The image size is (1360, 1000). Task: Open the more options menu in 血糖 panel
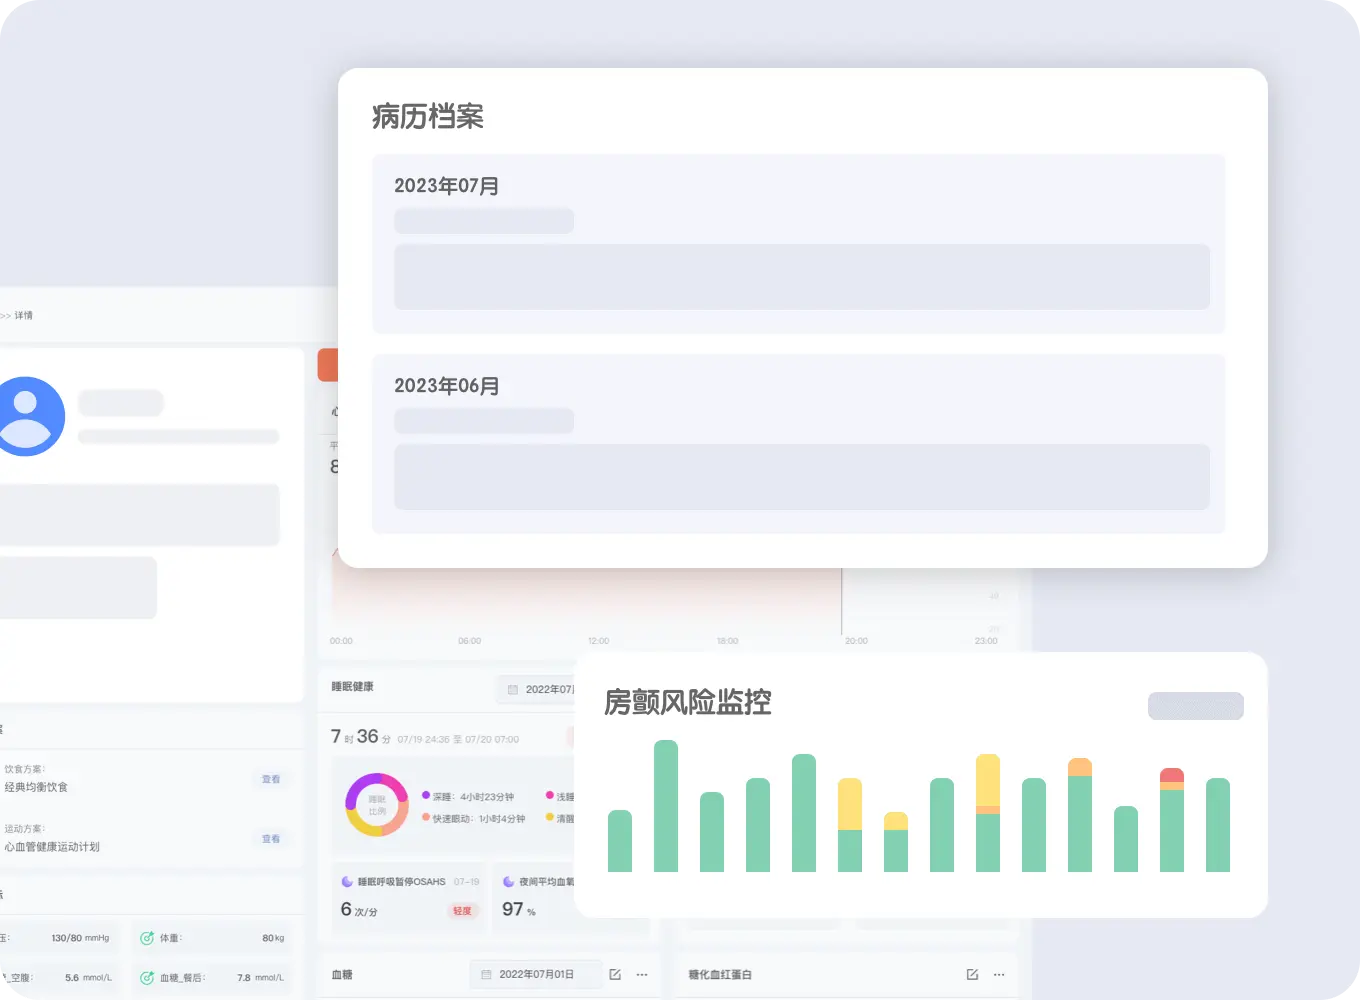coord(642,974)
